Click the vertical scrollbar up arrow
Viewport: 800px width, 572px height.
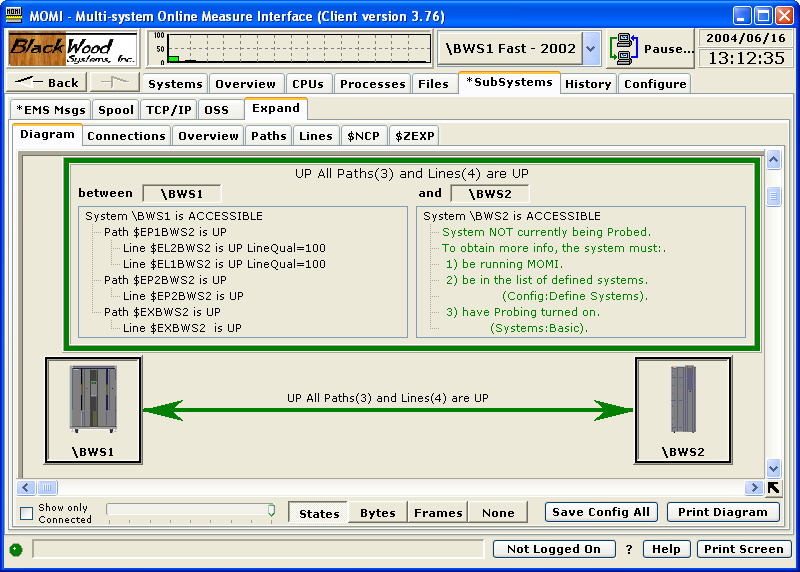click(x=773, y=160)
